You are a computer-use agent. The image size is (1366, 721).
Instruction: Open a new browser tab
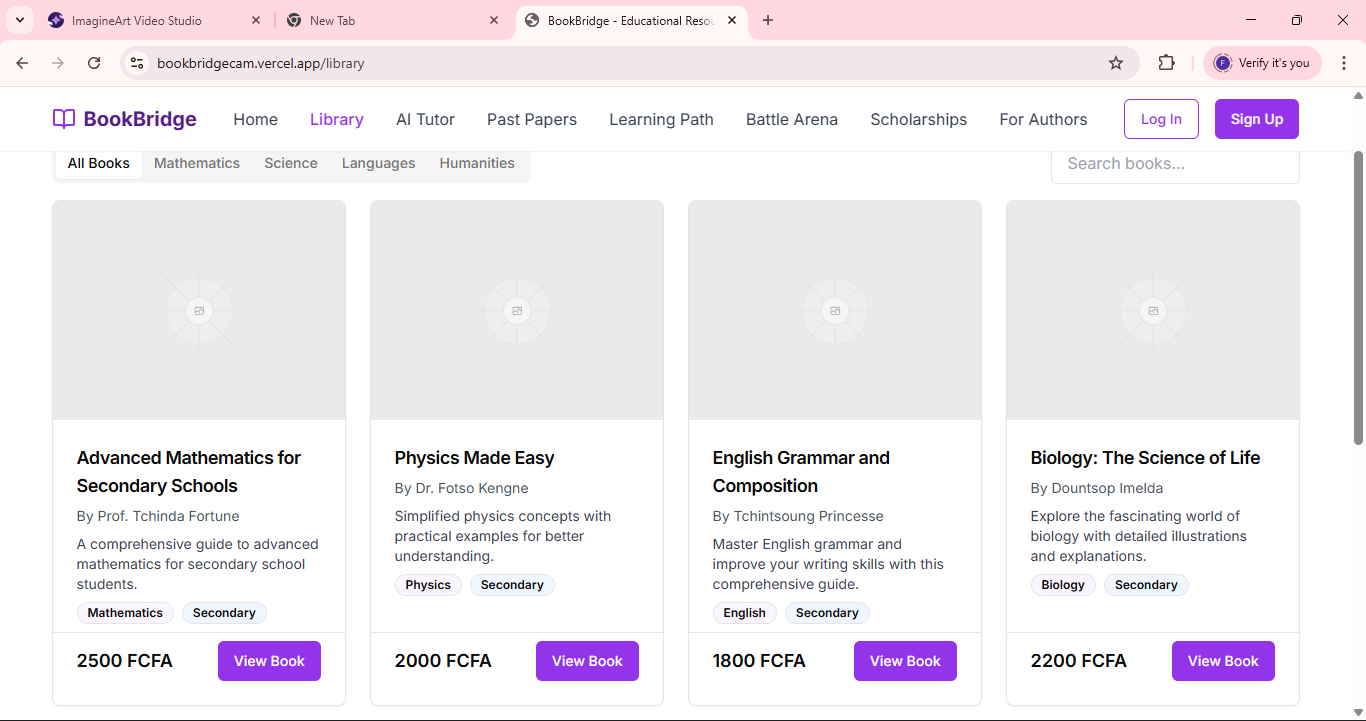768,20
